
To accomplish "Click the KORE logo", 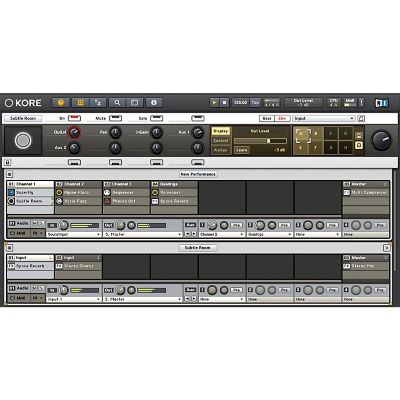I will (23, 103).
